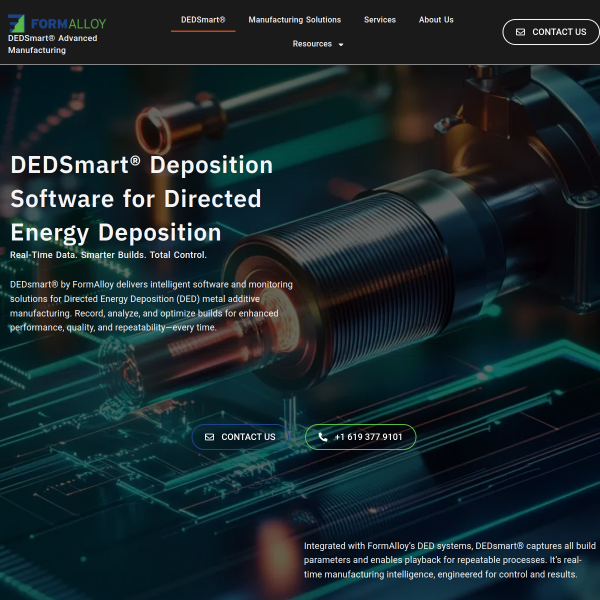Click paragraph starting "Integrated with FormAlloy's DED systems"

(x=450, y=560)
